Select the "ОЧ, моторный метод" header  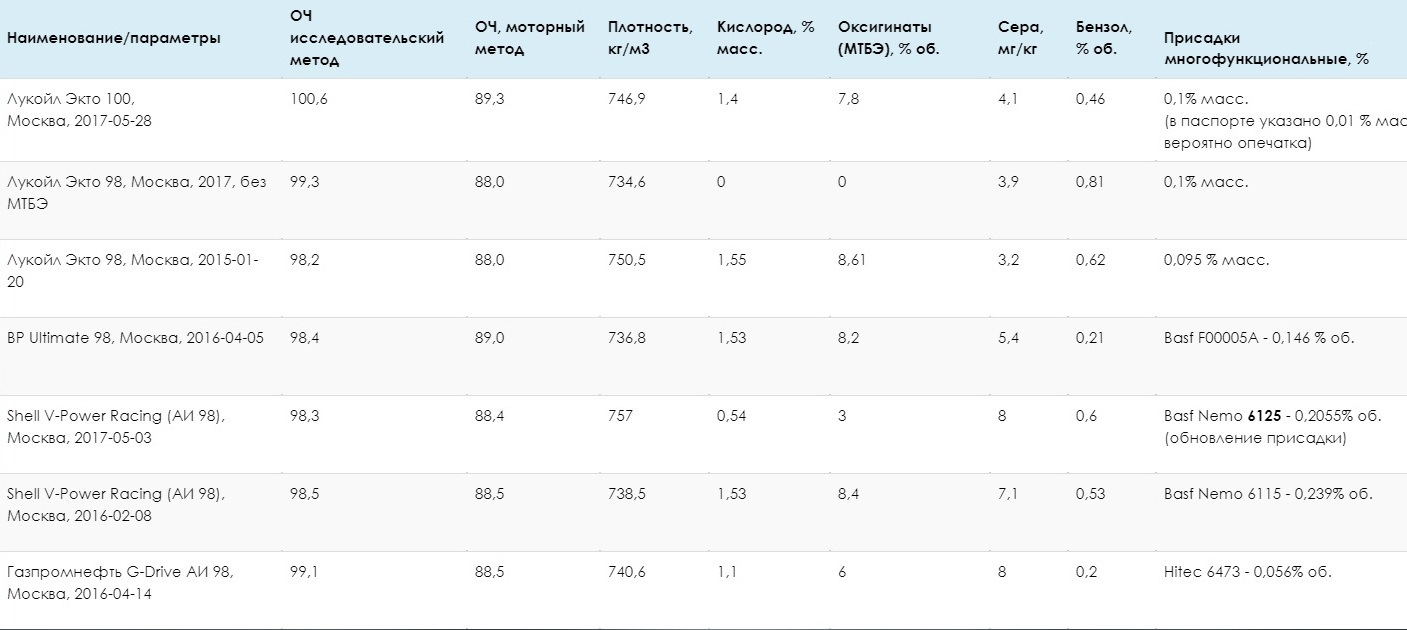click(529, 38)
